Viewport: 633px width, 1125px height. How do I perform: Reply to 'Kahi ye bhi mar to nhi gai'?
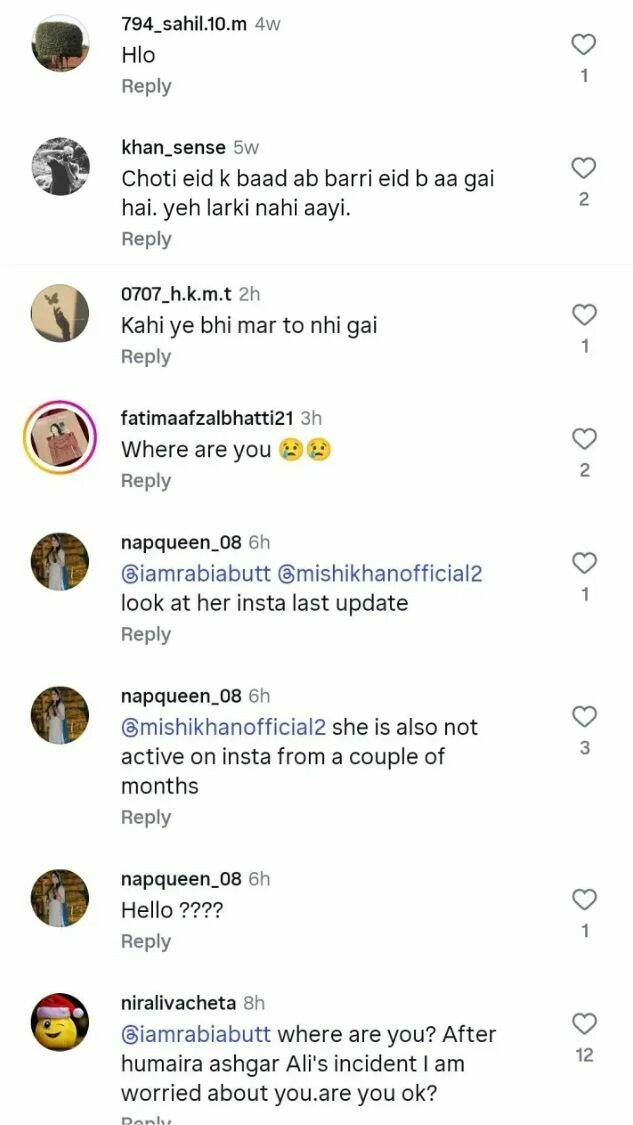(x=146, y=357)
